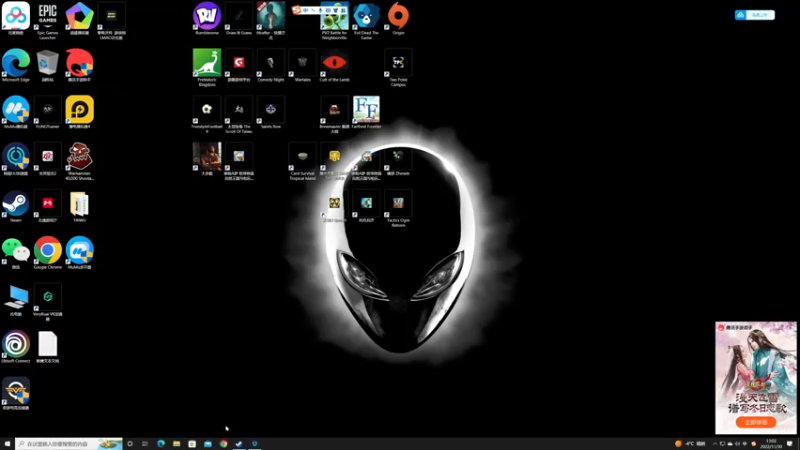This screenshot has width=800, height=450.
Task: Open the blank text document file
Action: 47,347
